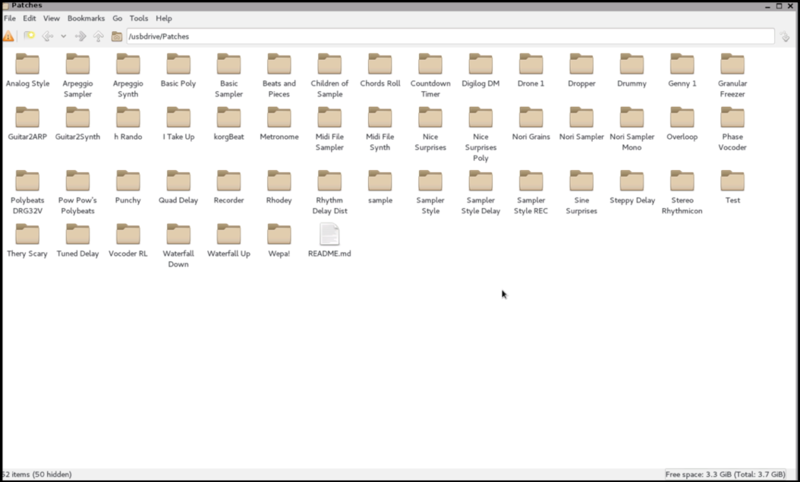Click the home folder toolbar icon
Screen dimensions: 800x482
tap(117, 36)
